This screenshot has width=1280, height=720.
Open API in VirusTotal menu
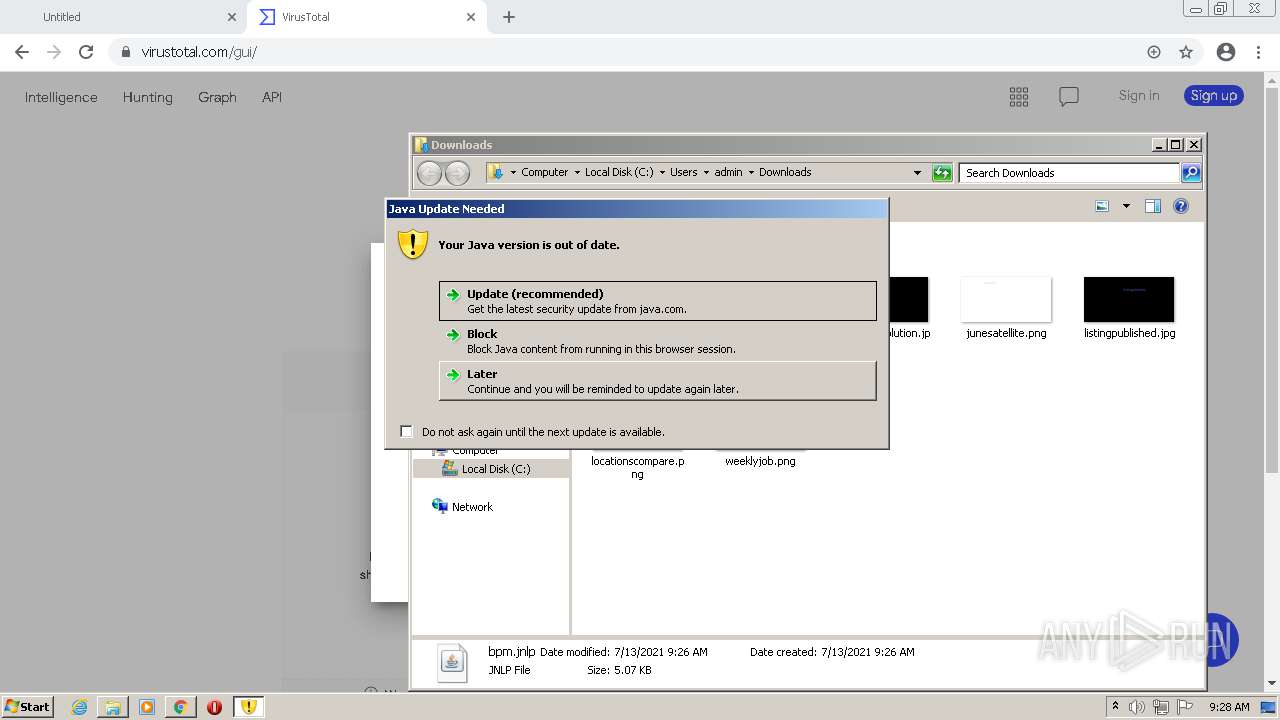pyautogui.click(x=272, y=97)
